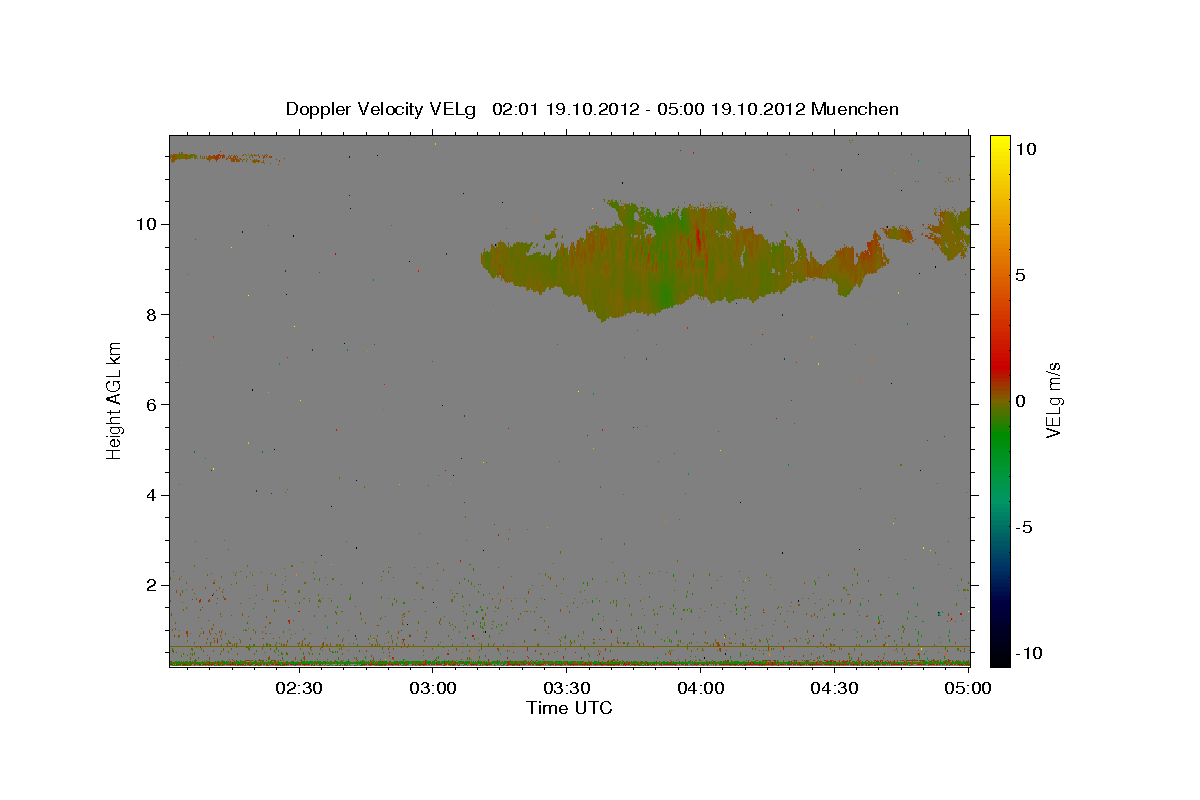Click the 04:00 time tick label

700,688
